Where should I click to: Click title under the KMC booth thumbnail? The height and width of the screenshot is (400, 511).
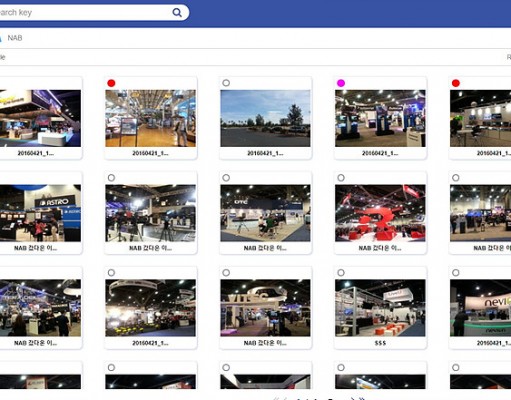point(265,248)
